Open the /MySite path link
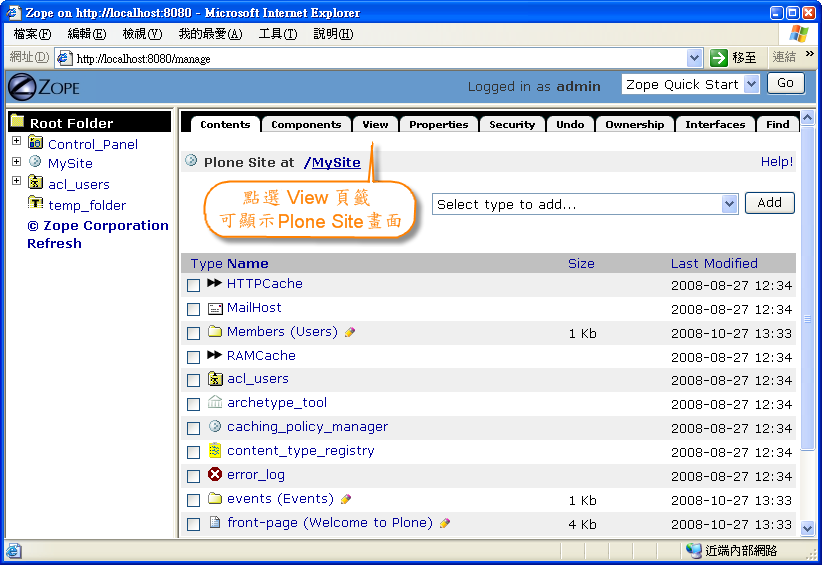The height and width of the screenshot is (565, 822). click(x=332, y=162)
